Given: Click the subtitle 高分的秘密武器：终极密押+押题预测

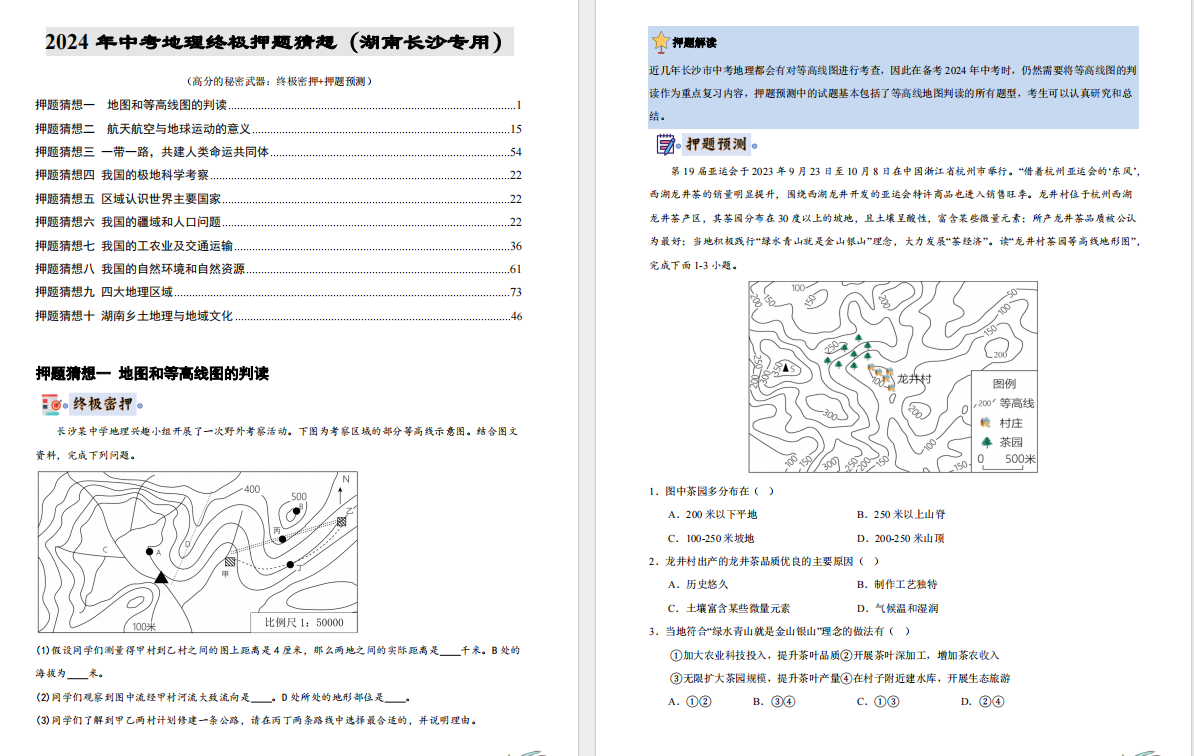Looking at the screenshot, I should click(279, 81).
